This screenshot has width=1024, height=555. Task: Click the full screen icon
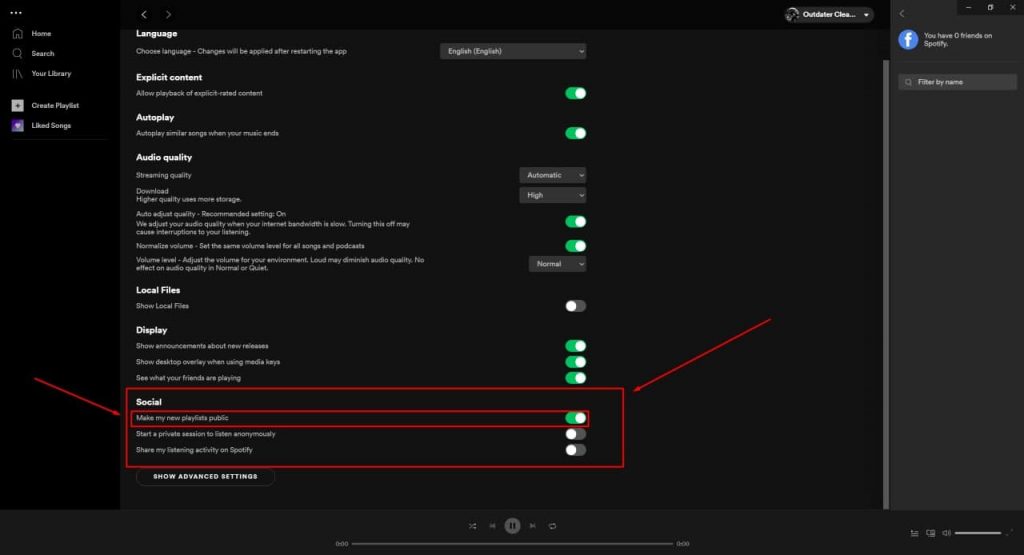point(1010,533)
